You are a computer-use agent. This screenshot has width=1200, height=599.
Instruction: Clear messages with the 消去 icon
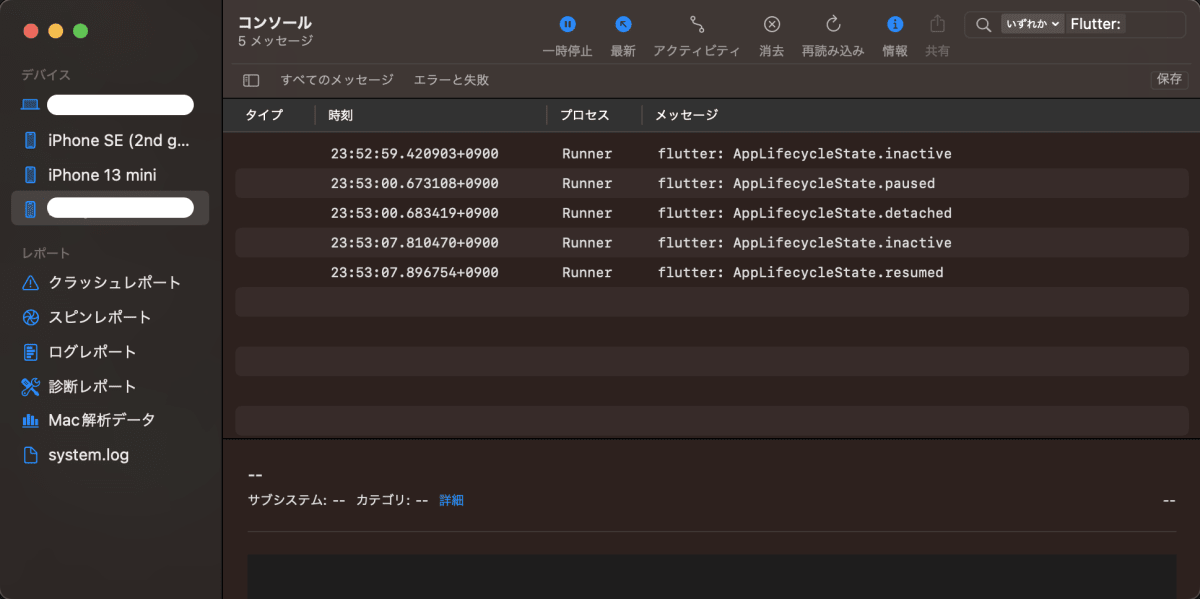tap(771, 24)
